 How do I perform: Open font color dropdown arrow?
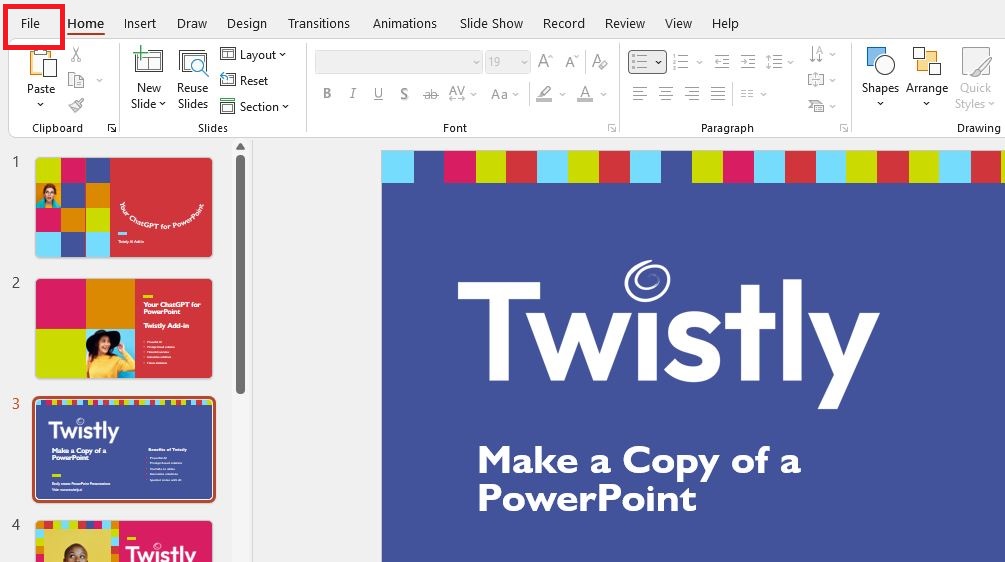(x=603, y=94)
